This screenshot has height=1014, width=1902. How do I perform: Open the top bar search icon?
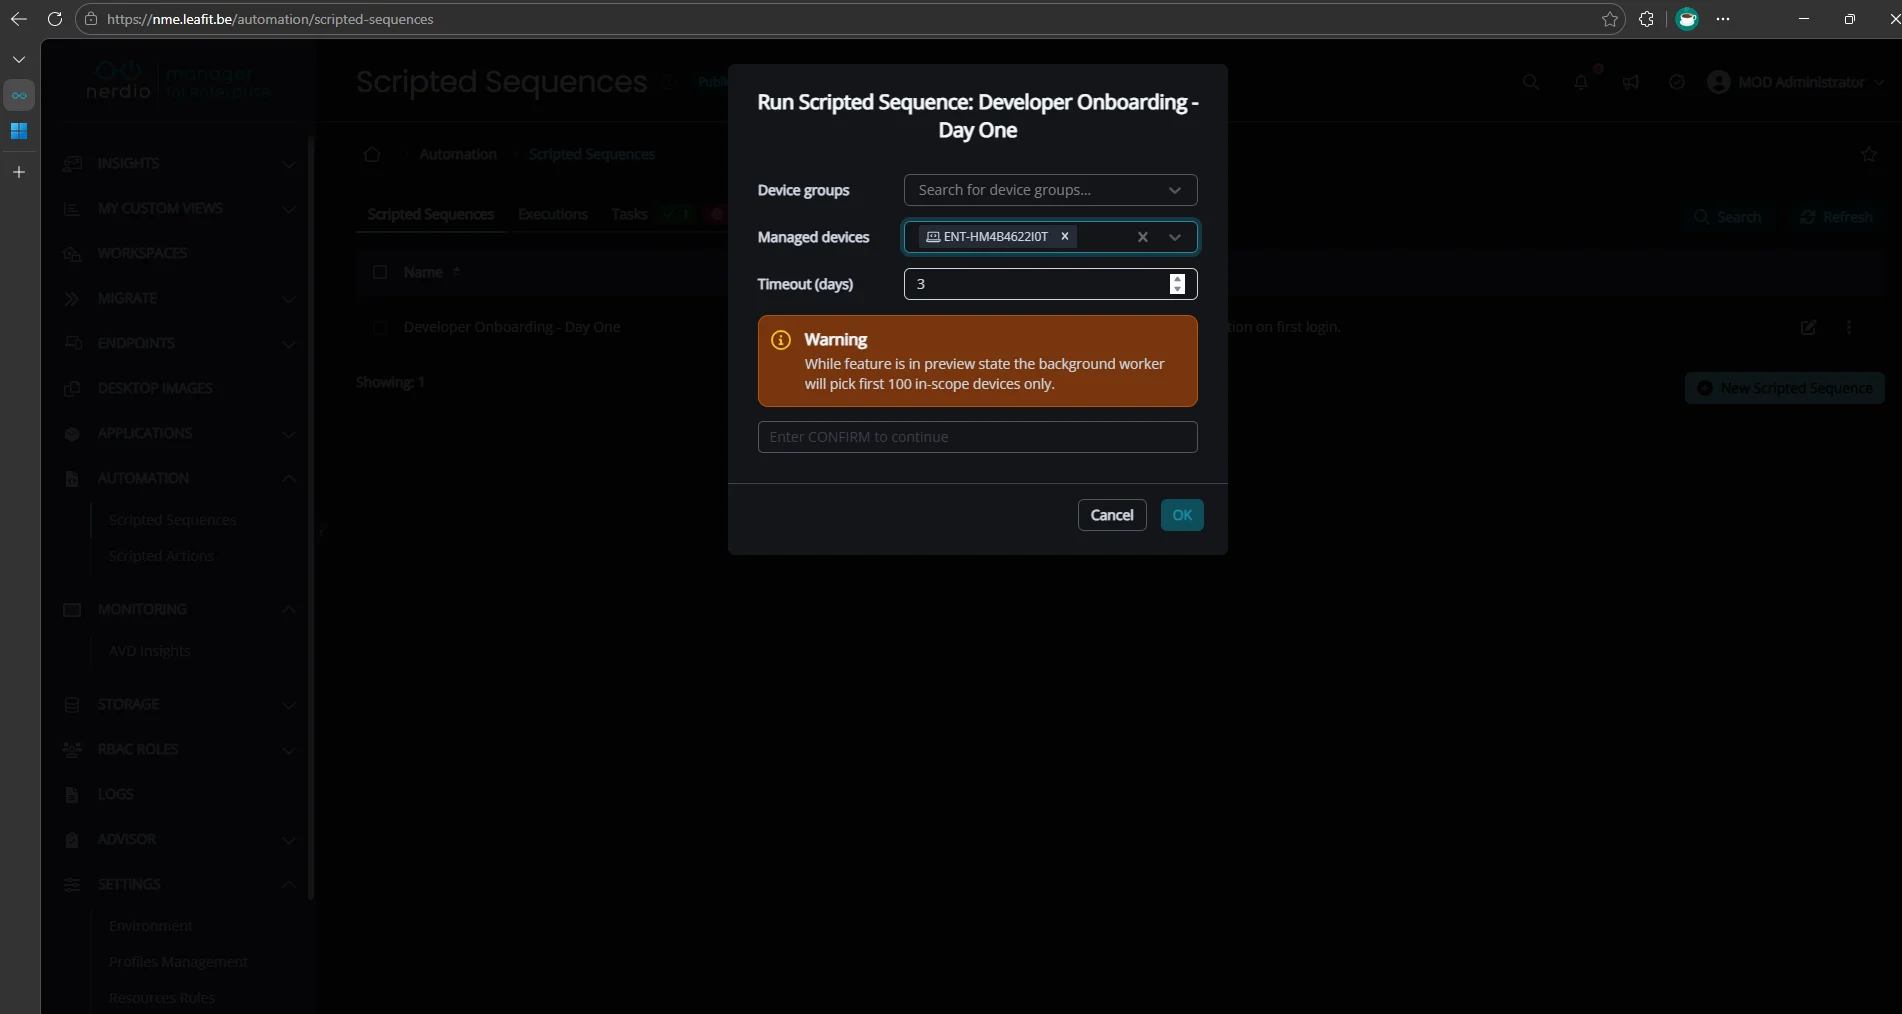pyautogui.click(x=1530, y=82)
